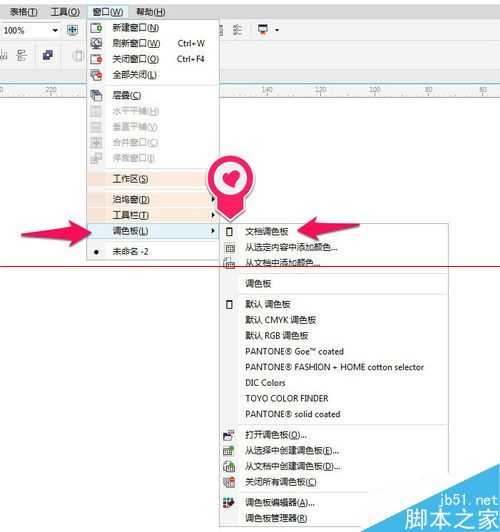Open the 帮助(H) menu

[x=151, y=12]
